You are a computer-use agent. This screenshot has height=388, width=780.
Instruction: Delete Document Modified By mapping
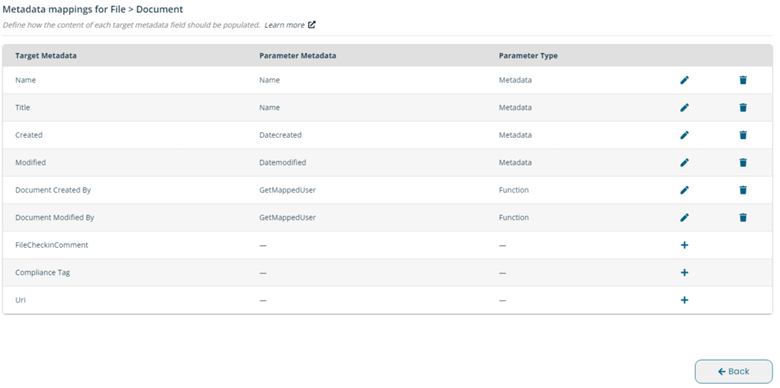(743, 217)
